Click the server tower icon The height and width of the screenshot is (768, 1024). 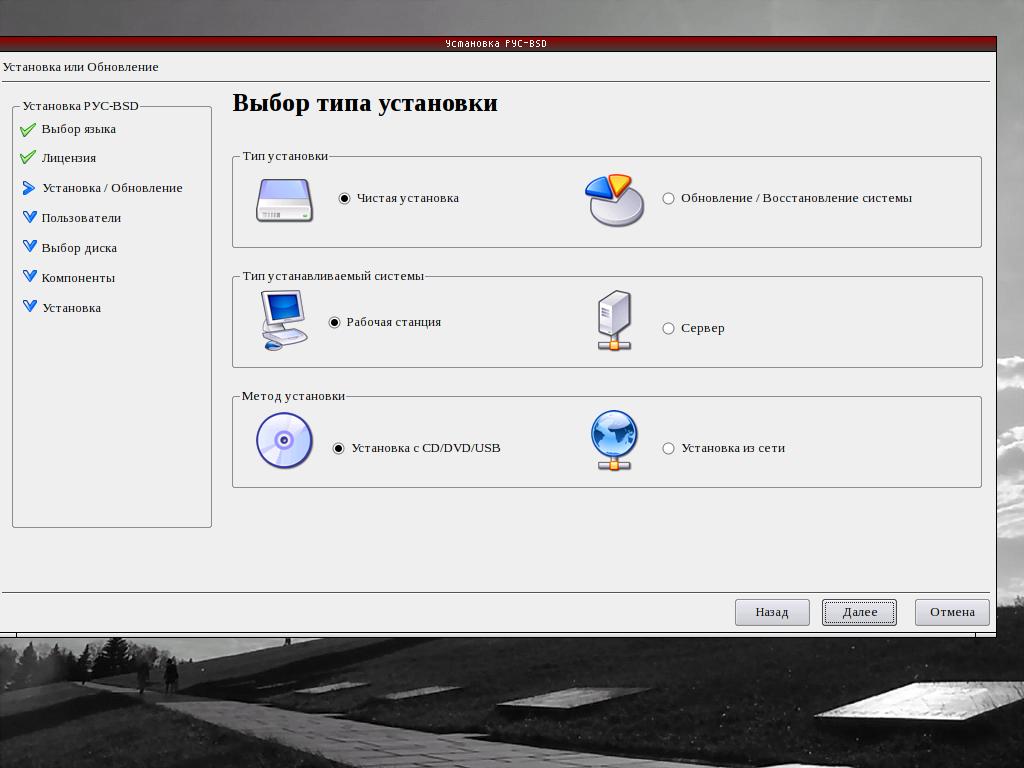point(615,320)
